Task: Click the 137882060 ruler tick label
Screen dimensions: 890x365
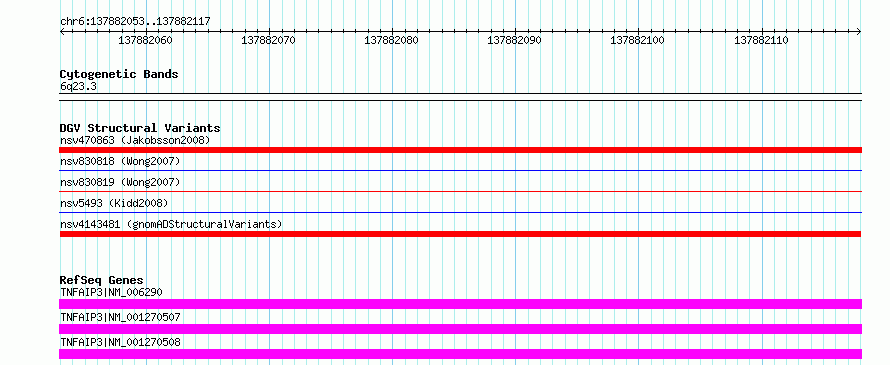Action: coord(145,40)
